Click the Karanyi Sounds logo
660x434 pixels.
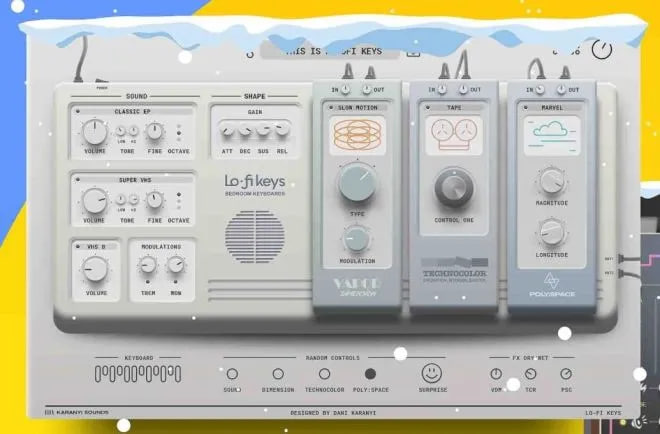77,412
